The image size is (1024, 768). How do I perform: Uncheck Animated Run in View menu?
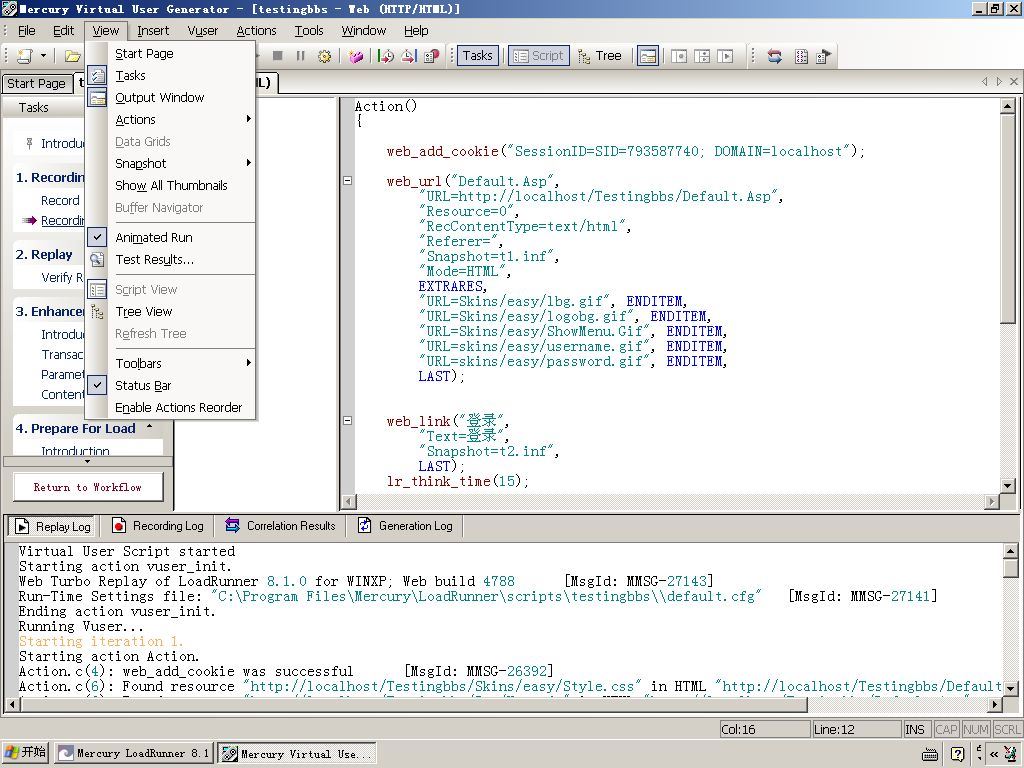pyautogui.click(x=154, y=238)
